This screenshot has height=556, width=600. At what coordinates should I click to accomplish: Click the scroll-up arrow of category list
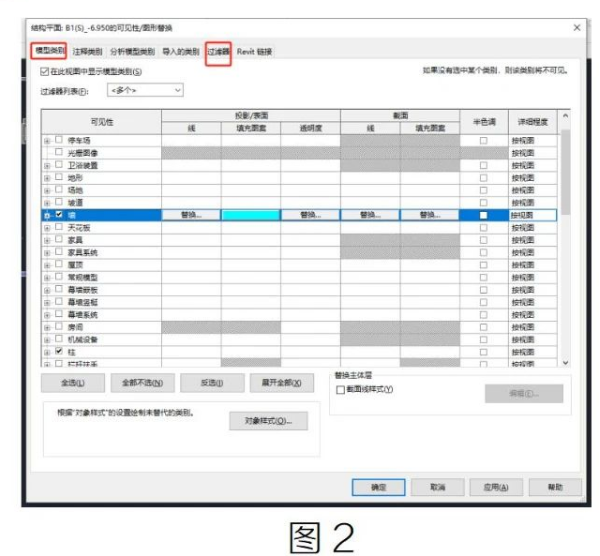565,116
